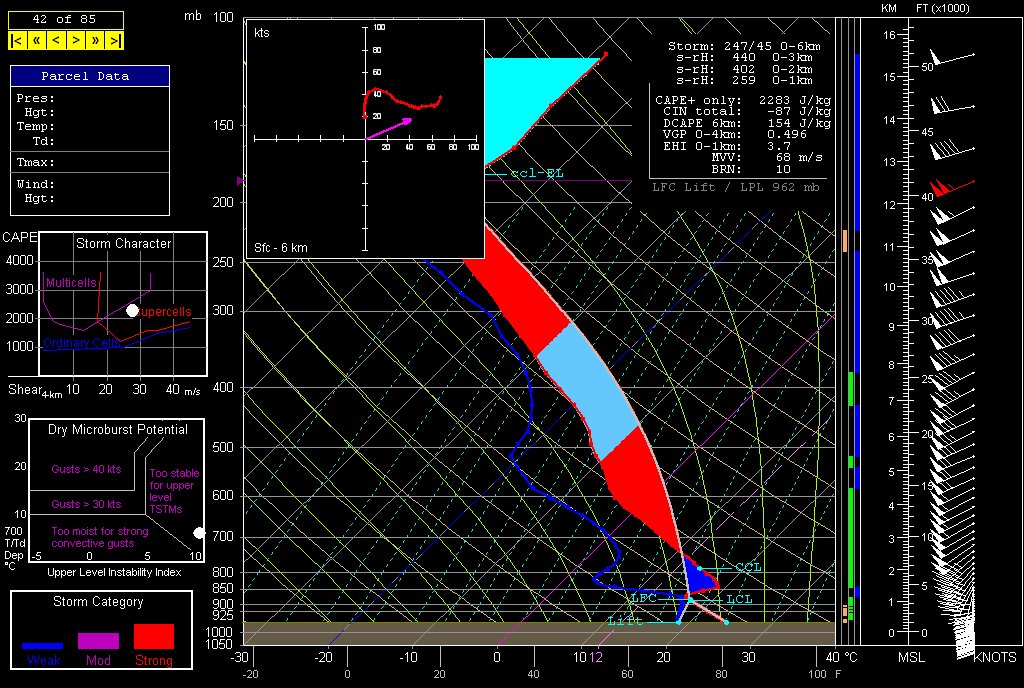The height and width of the screenshot is (688, 1024).
Task: Click the ccl-EL label near 180 mb
Action: click(x=536, y=173)
